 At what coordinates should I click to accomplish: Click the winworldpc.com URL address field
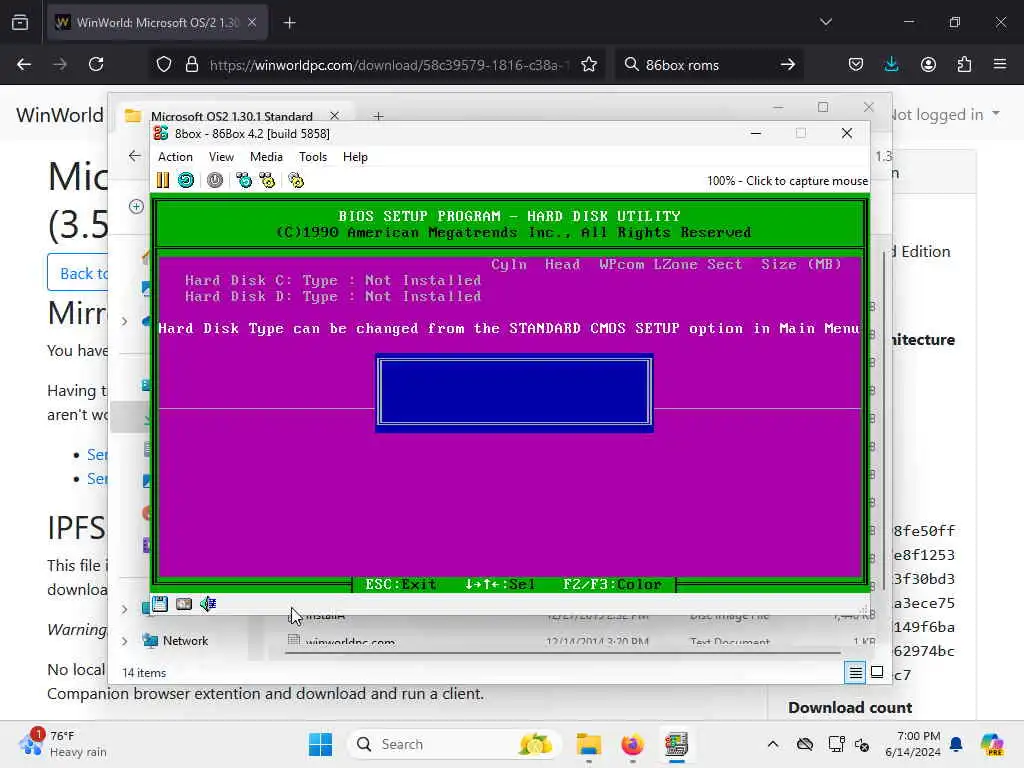(x=390, y=65)
